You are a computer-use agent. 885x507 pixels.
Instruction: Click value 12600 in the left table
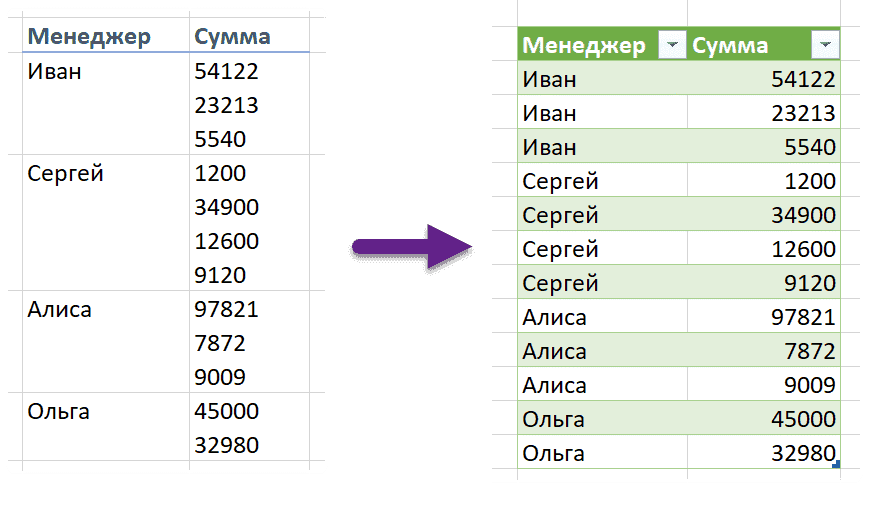(226, 242)
